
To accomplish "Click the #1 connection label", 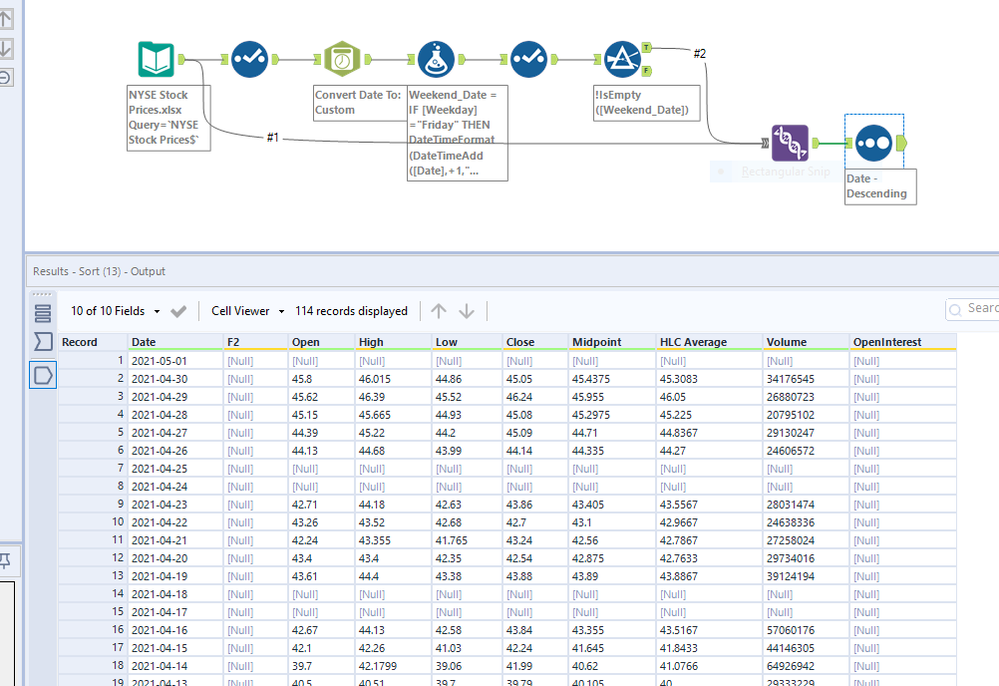I will [x=273, y=137].
